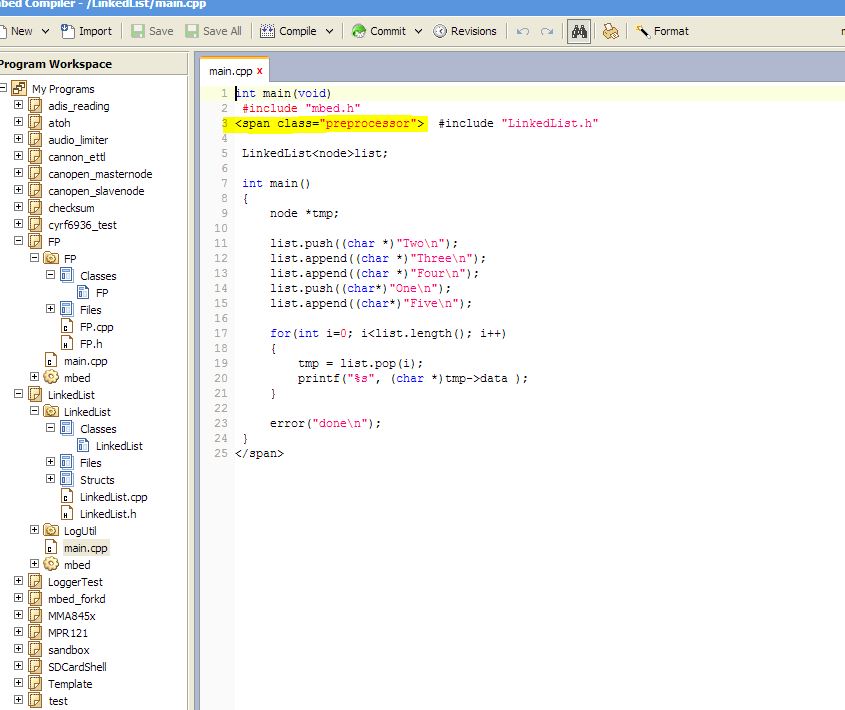This screenshot has height=710, width=845.
Task: Click the Format button
Action: click(662, 31)
